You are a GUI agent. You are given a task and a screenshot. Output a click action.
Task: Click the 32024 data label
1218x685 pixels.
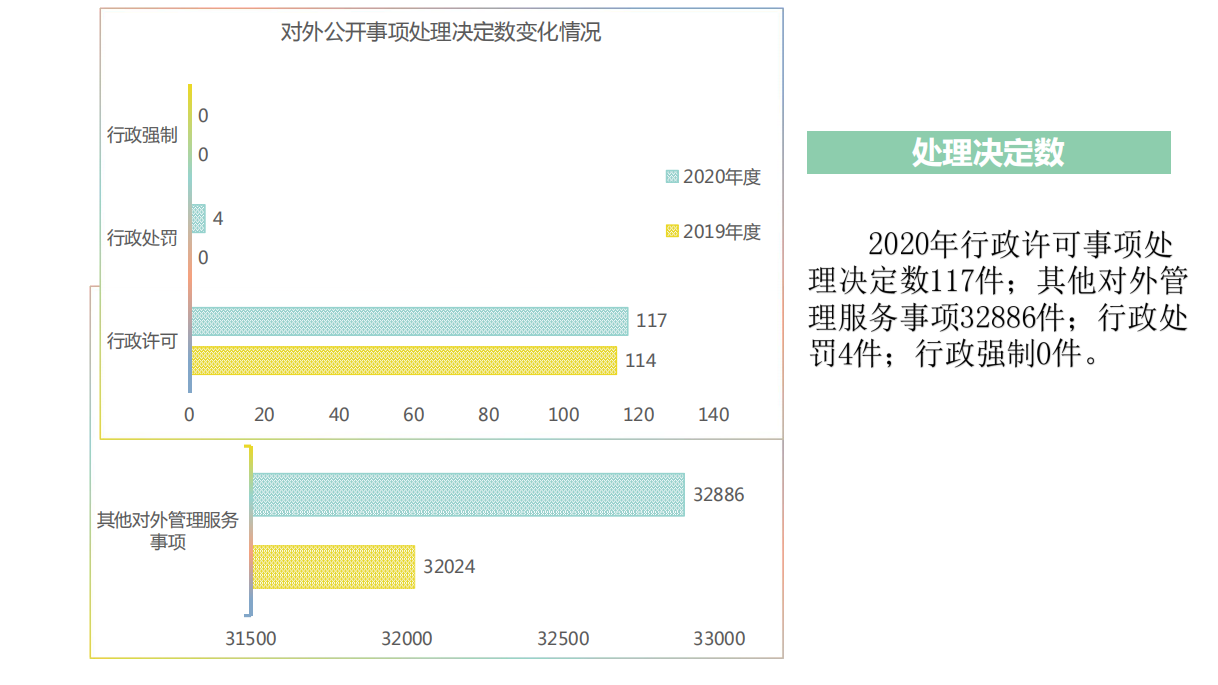[449, 567]
